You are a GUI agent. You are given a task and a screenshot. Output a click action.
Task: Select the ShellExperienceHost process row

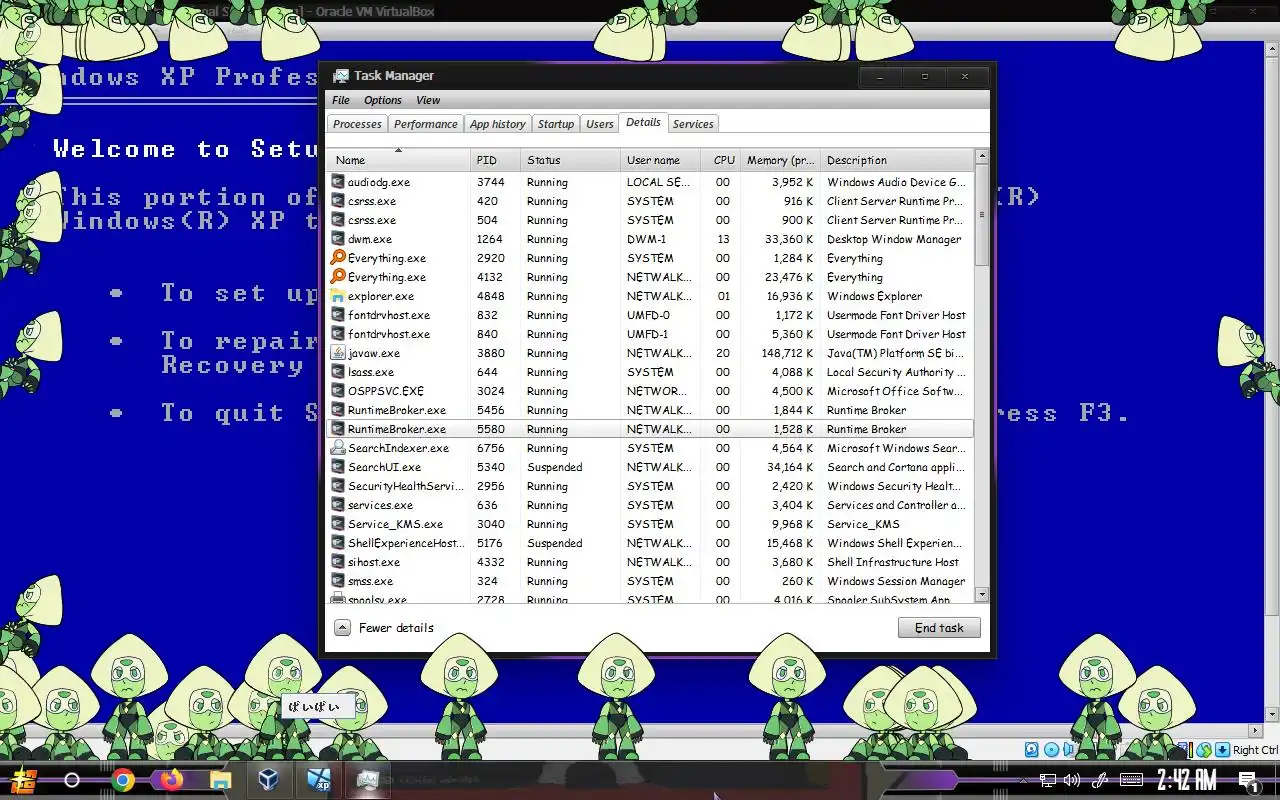650,543
